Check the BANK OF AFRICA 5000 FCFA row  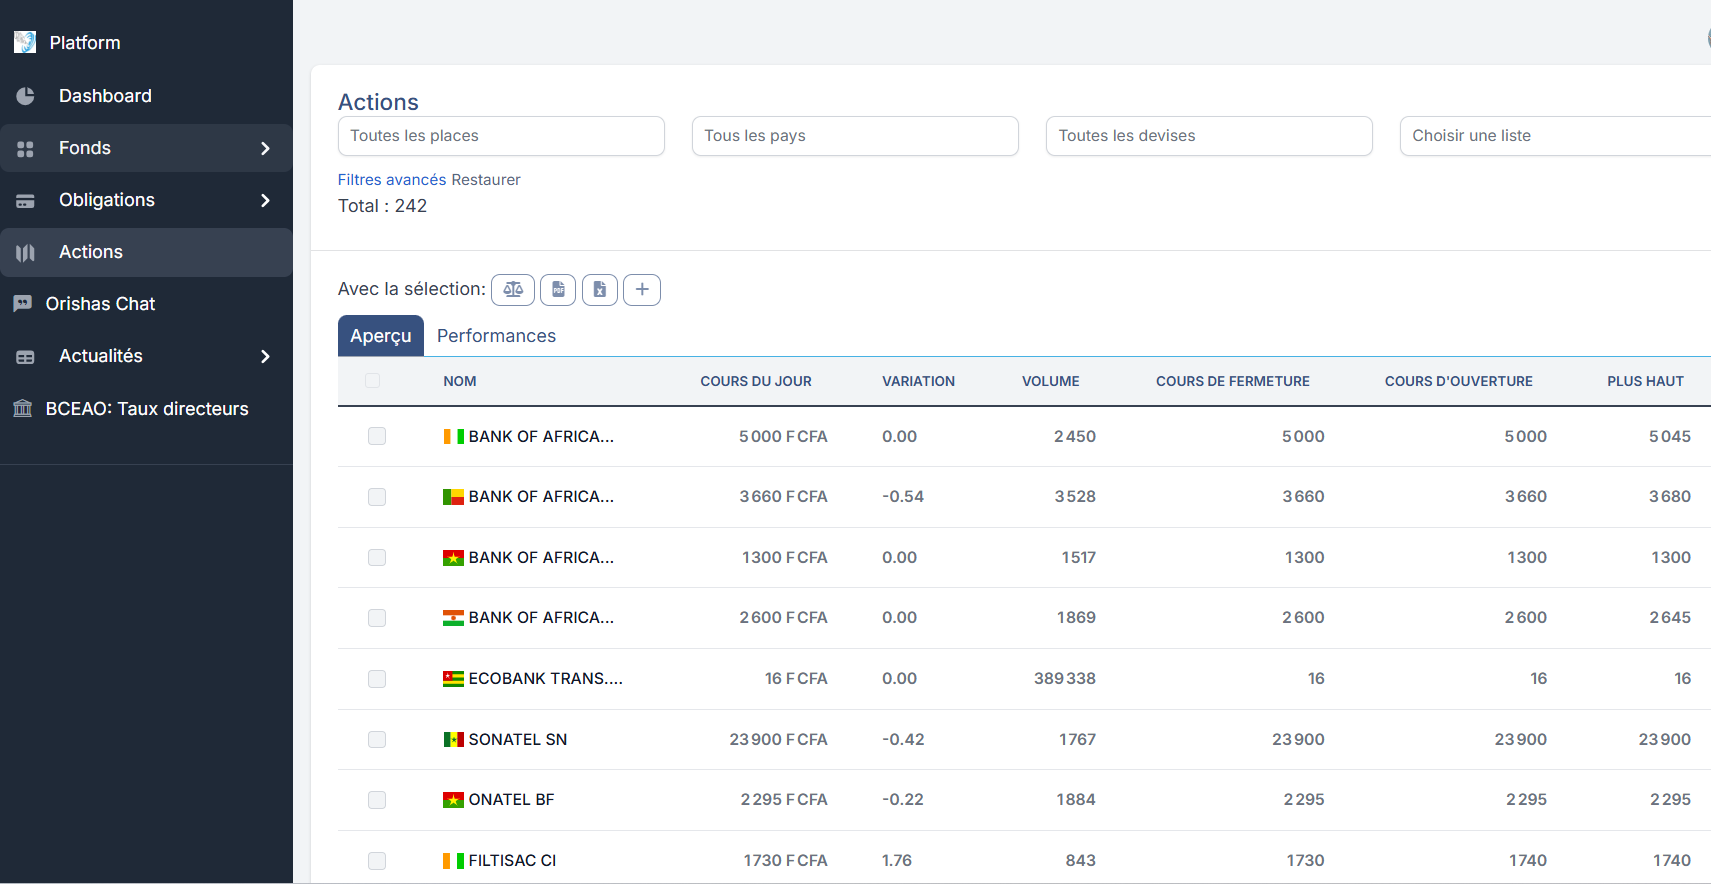(x=377, y=436)
